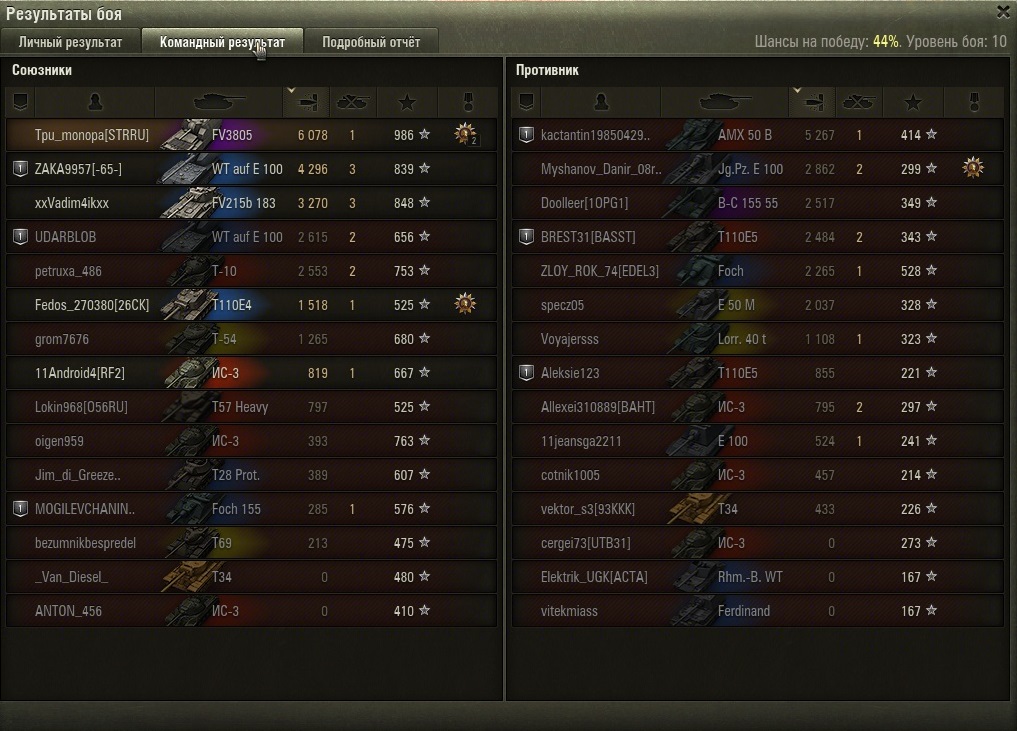The image size is (1017, 731).
Task: Click the medal of Tpu_monopa[STRRU]
Action: click(465, 134)
